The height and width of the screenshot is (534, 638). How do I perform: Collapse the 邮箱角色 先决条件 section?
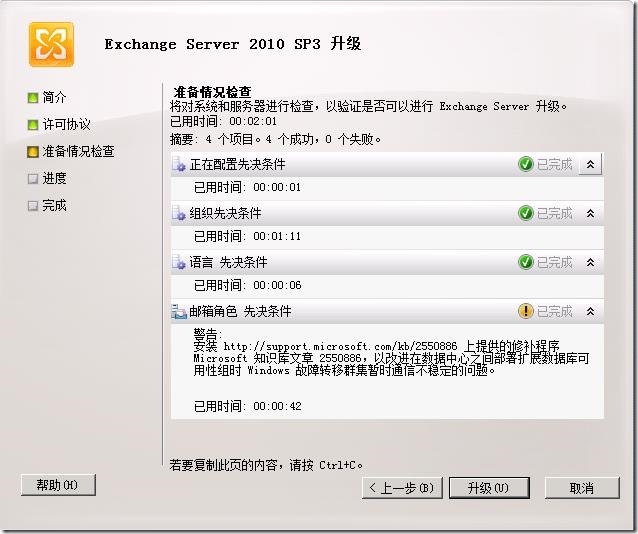click(590, 311)
